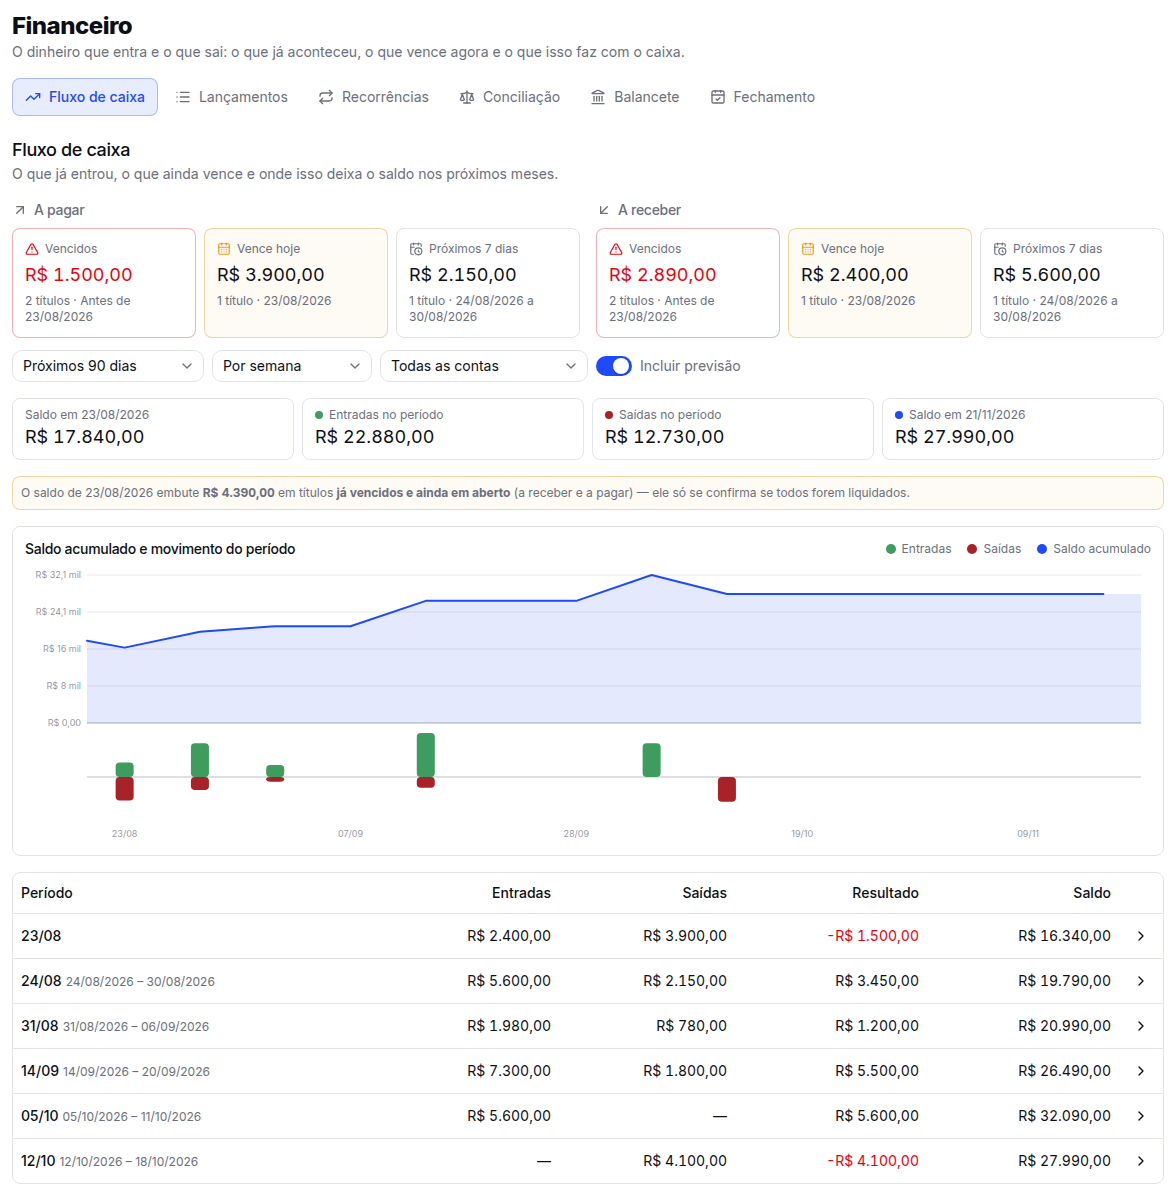Toggle the Incluir previsão switch
The width and height of the screenshot is (1174, 1192).
614,366
